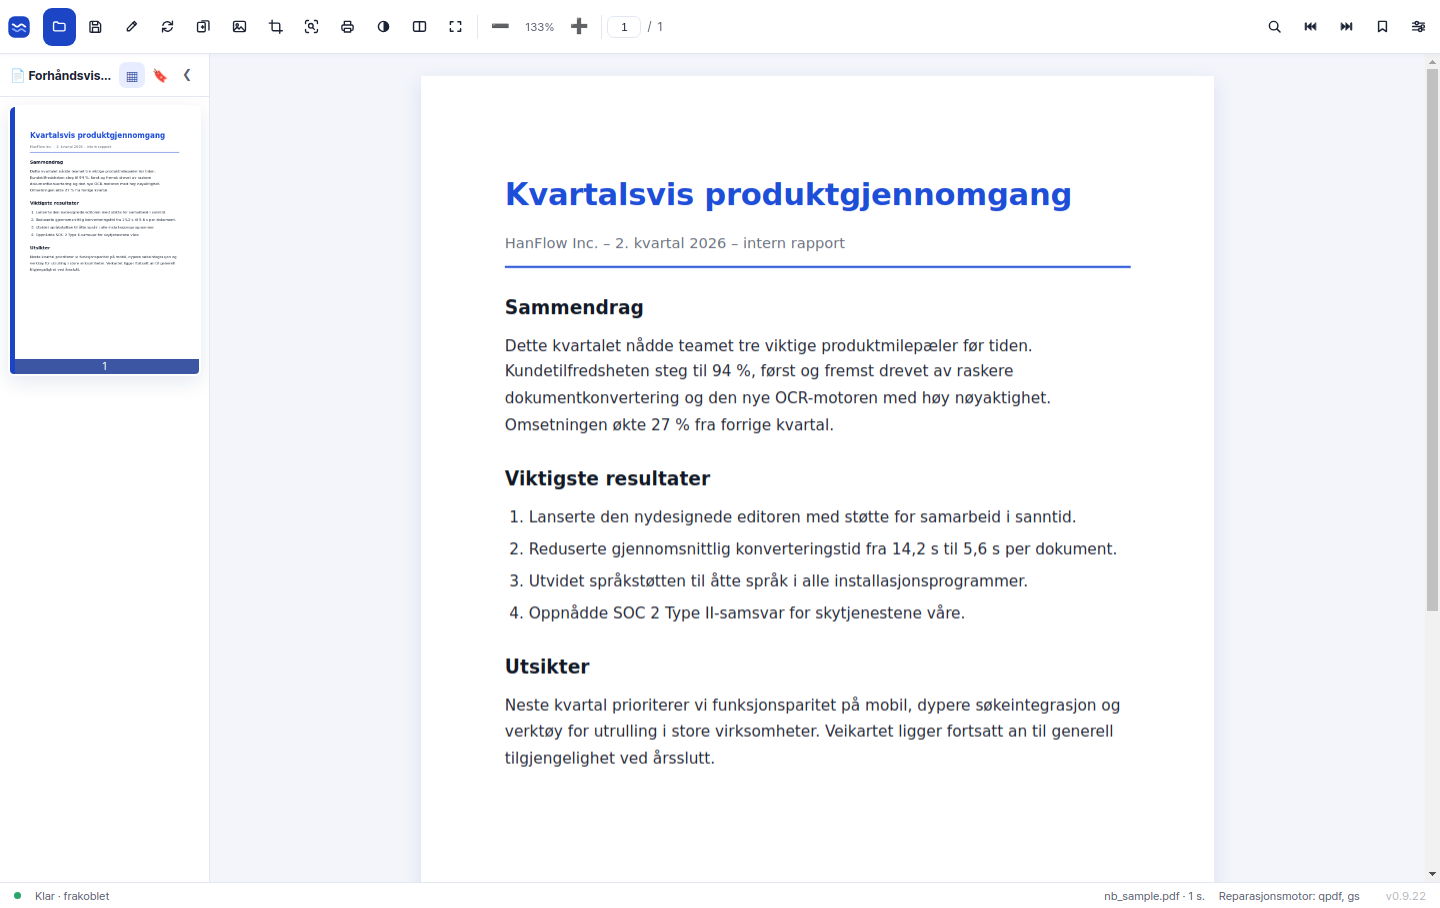Click list item 'Lanserte den nydesignede editoren'
Image resolution: width=1440 pixels, height=908 pixels.
802,517
